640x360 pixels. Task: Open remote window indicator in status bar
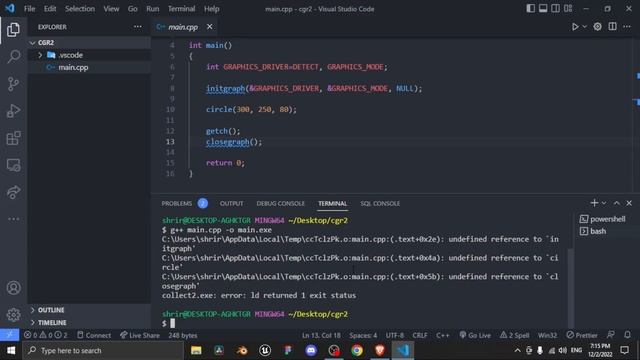(9, 335)
